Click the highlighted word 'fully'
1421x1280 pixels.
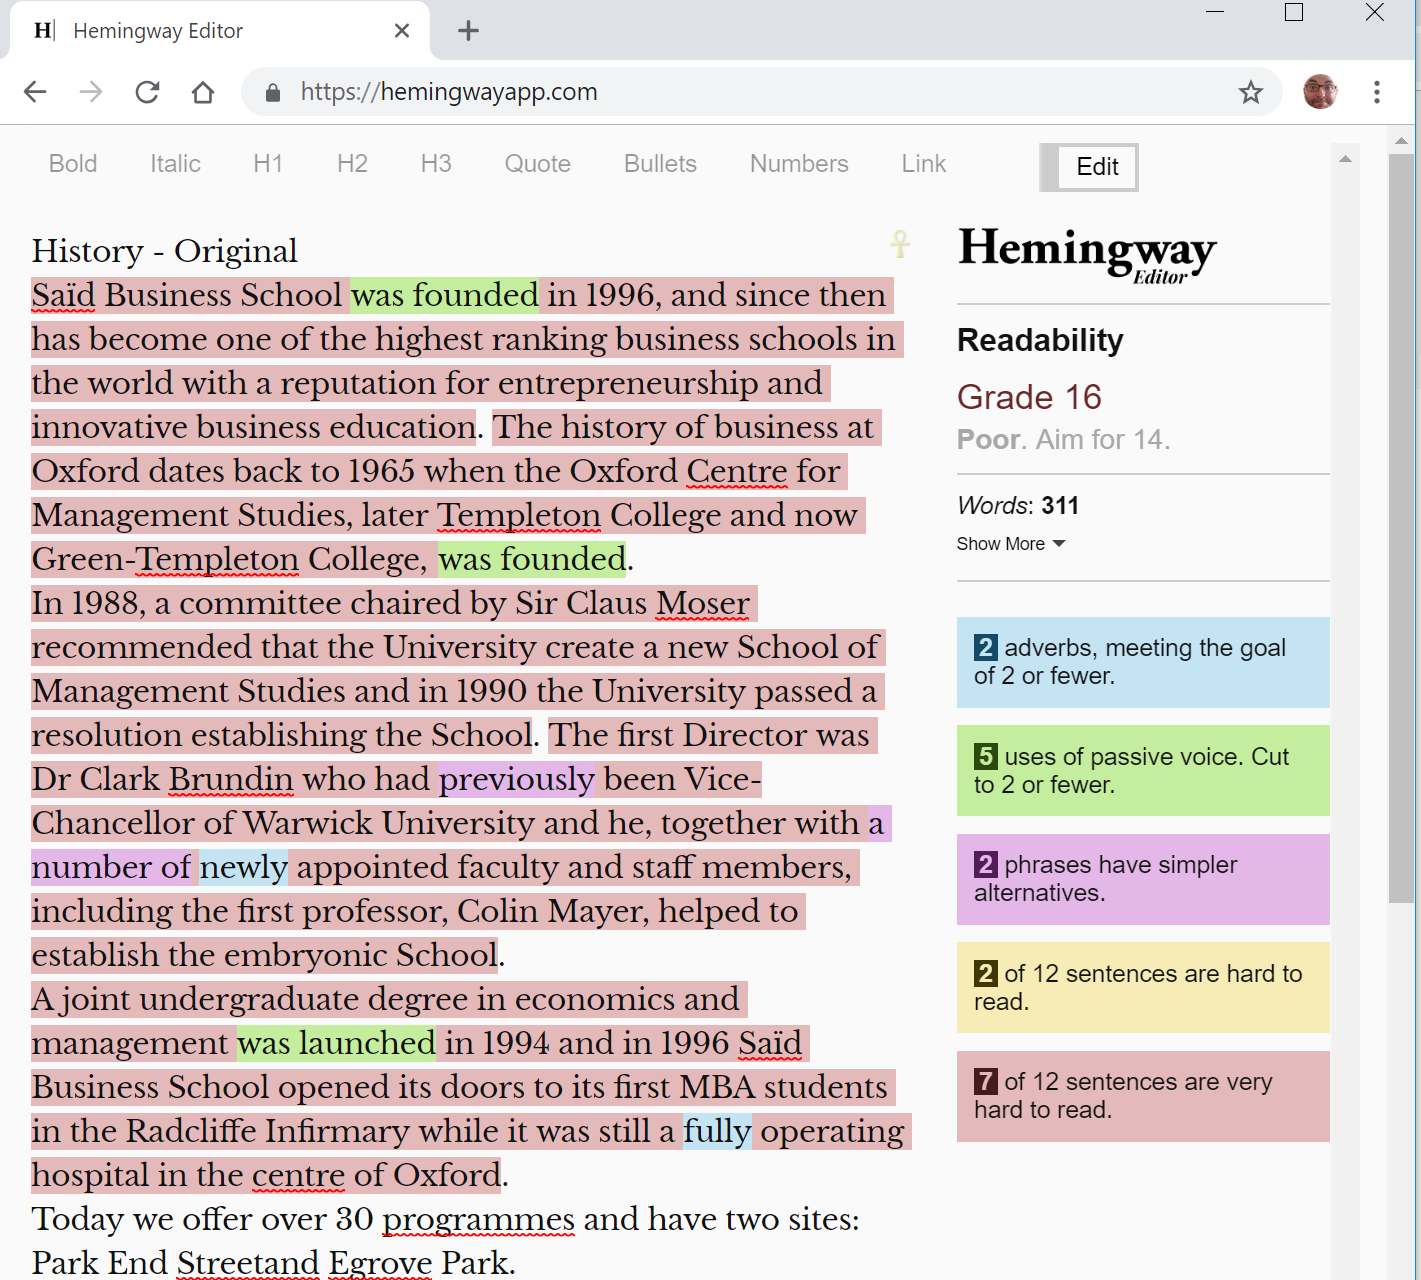tap(717, 1131)
